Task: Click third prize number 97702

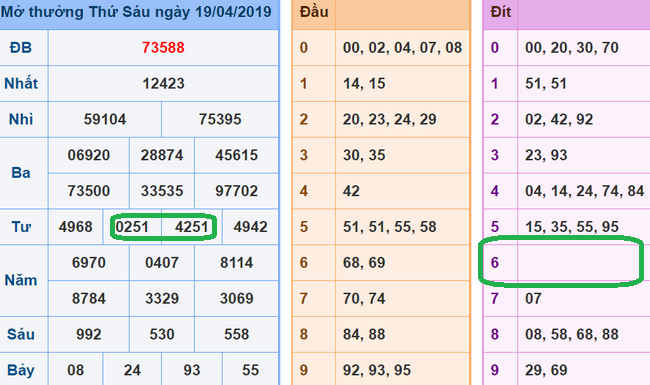Action: [x=236, y=191]
